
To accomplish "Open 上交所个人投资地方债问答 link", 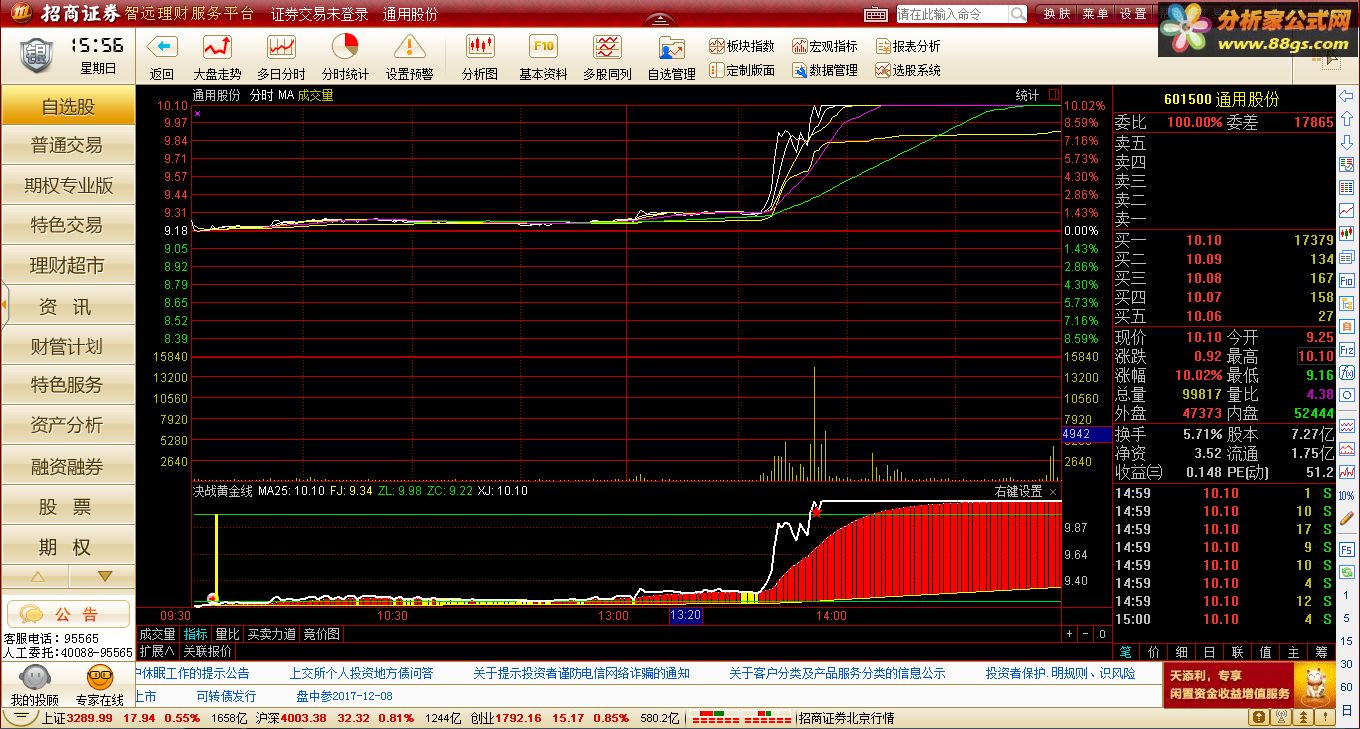I will [362, 673].
